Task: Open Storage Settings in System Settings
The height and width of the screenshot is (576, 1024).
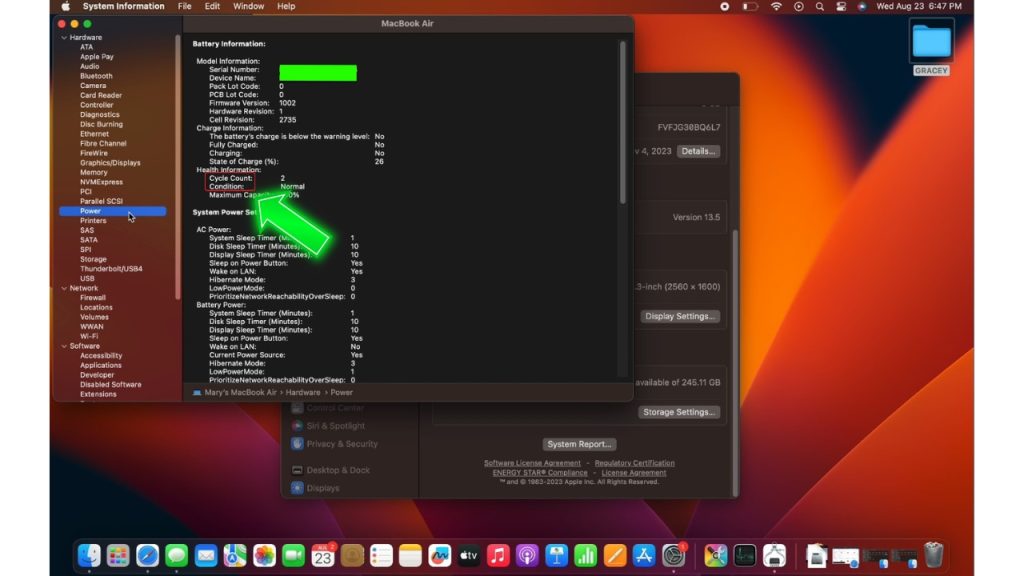Action: tap(679, 412)
